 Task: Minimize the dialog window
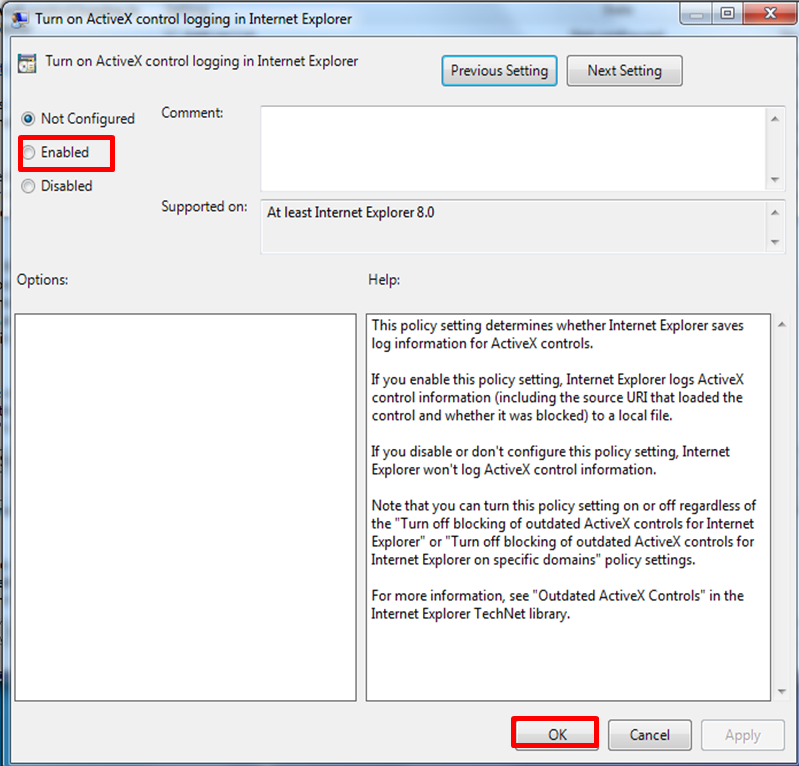click(697, 13)
